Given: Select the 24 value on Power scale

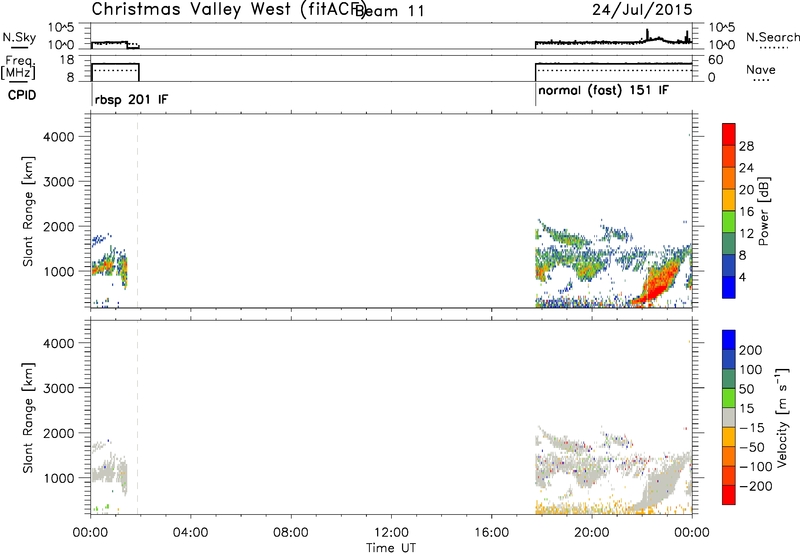Looking at the screenshot, I should click(746, 168).
